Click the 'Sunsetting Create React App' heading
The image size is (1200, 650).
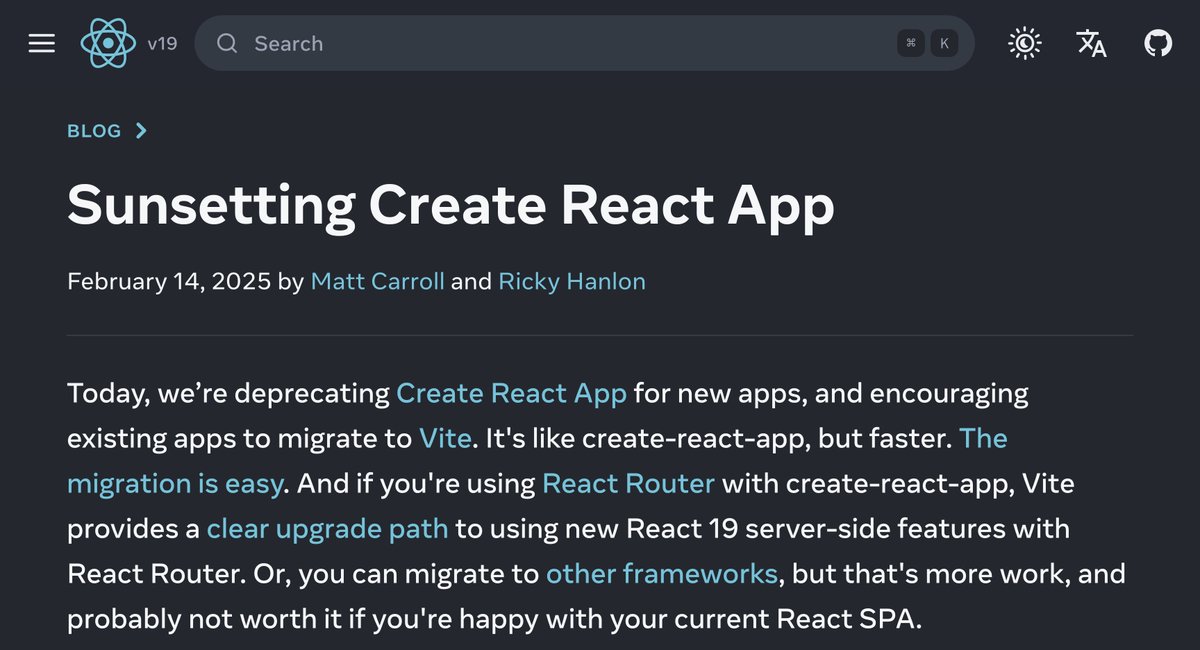451,205
